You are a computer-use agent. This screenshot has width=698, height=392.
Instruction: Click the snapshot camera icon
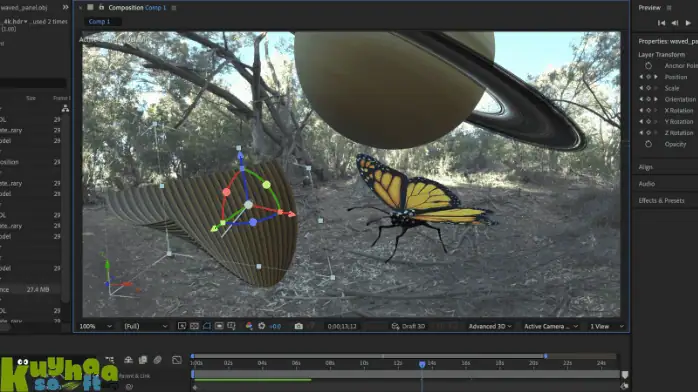pos(298,326)
